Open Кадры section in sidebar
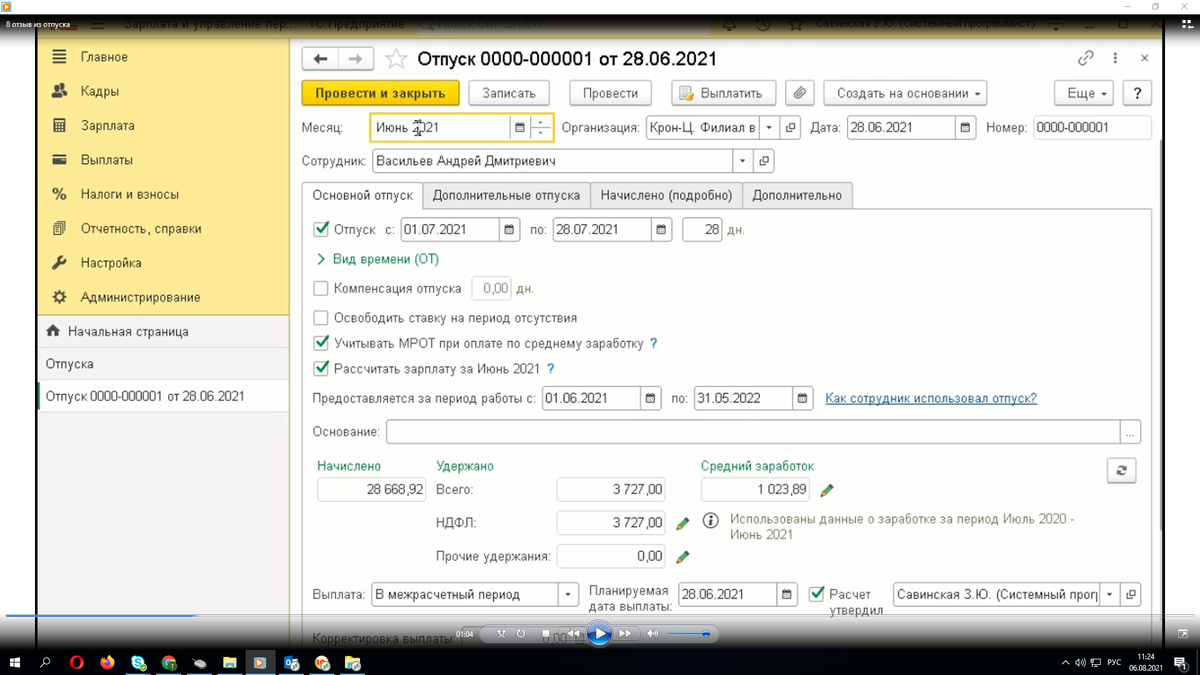Screen dimensions: 1200x675 click(x=99, y=91)
